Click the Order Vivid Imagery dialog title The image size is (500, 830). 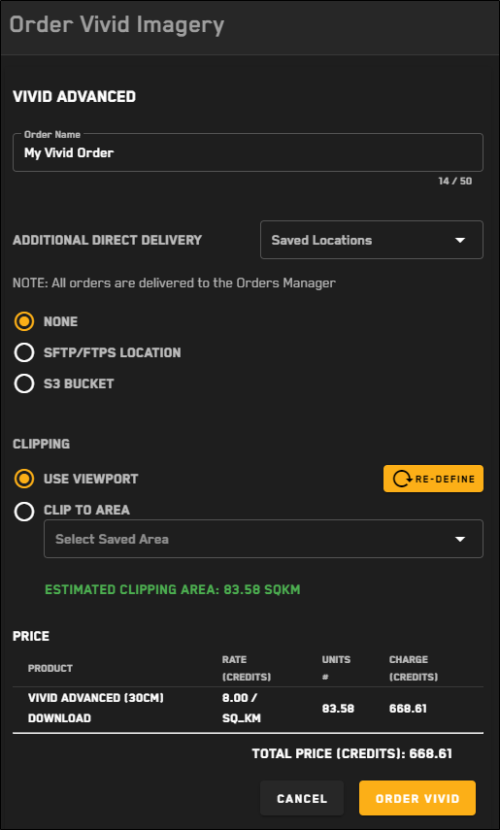point(117,25)
